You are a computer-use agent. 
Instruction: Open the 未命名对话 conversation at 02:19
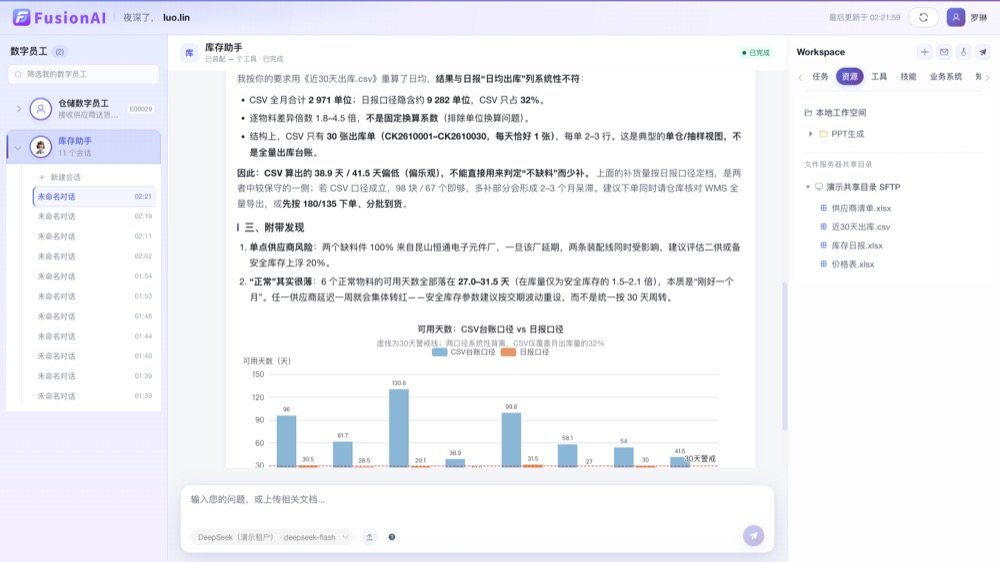click(94, 216)
